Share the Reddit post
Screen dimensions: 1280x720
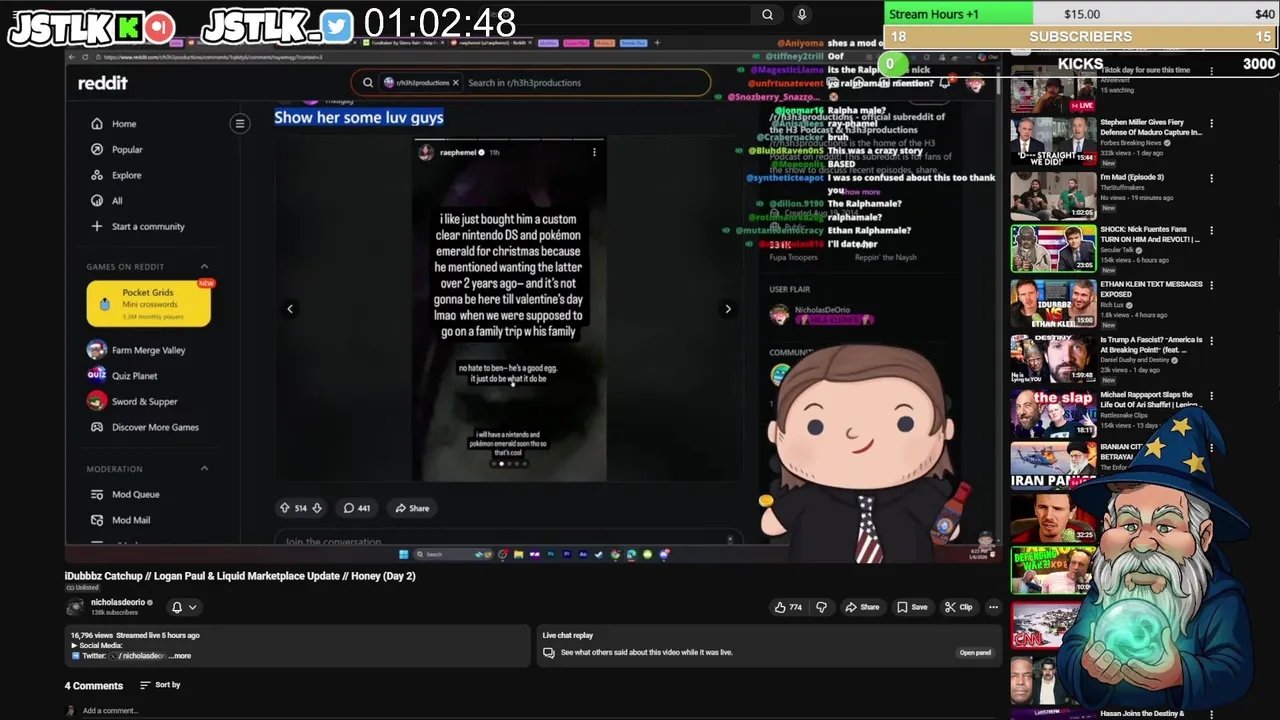pyautogui.click(x=412, y=508)
